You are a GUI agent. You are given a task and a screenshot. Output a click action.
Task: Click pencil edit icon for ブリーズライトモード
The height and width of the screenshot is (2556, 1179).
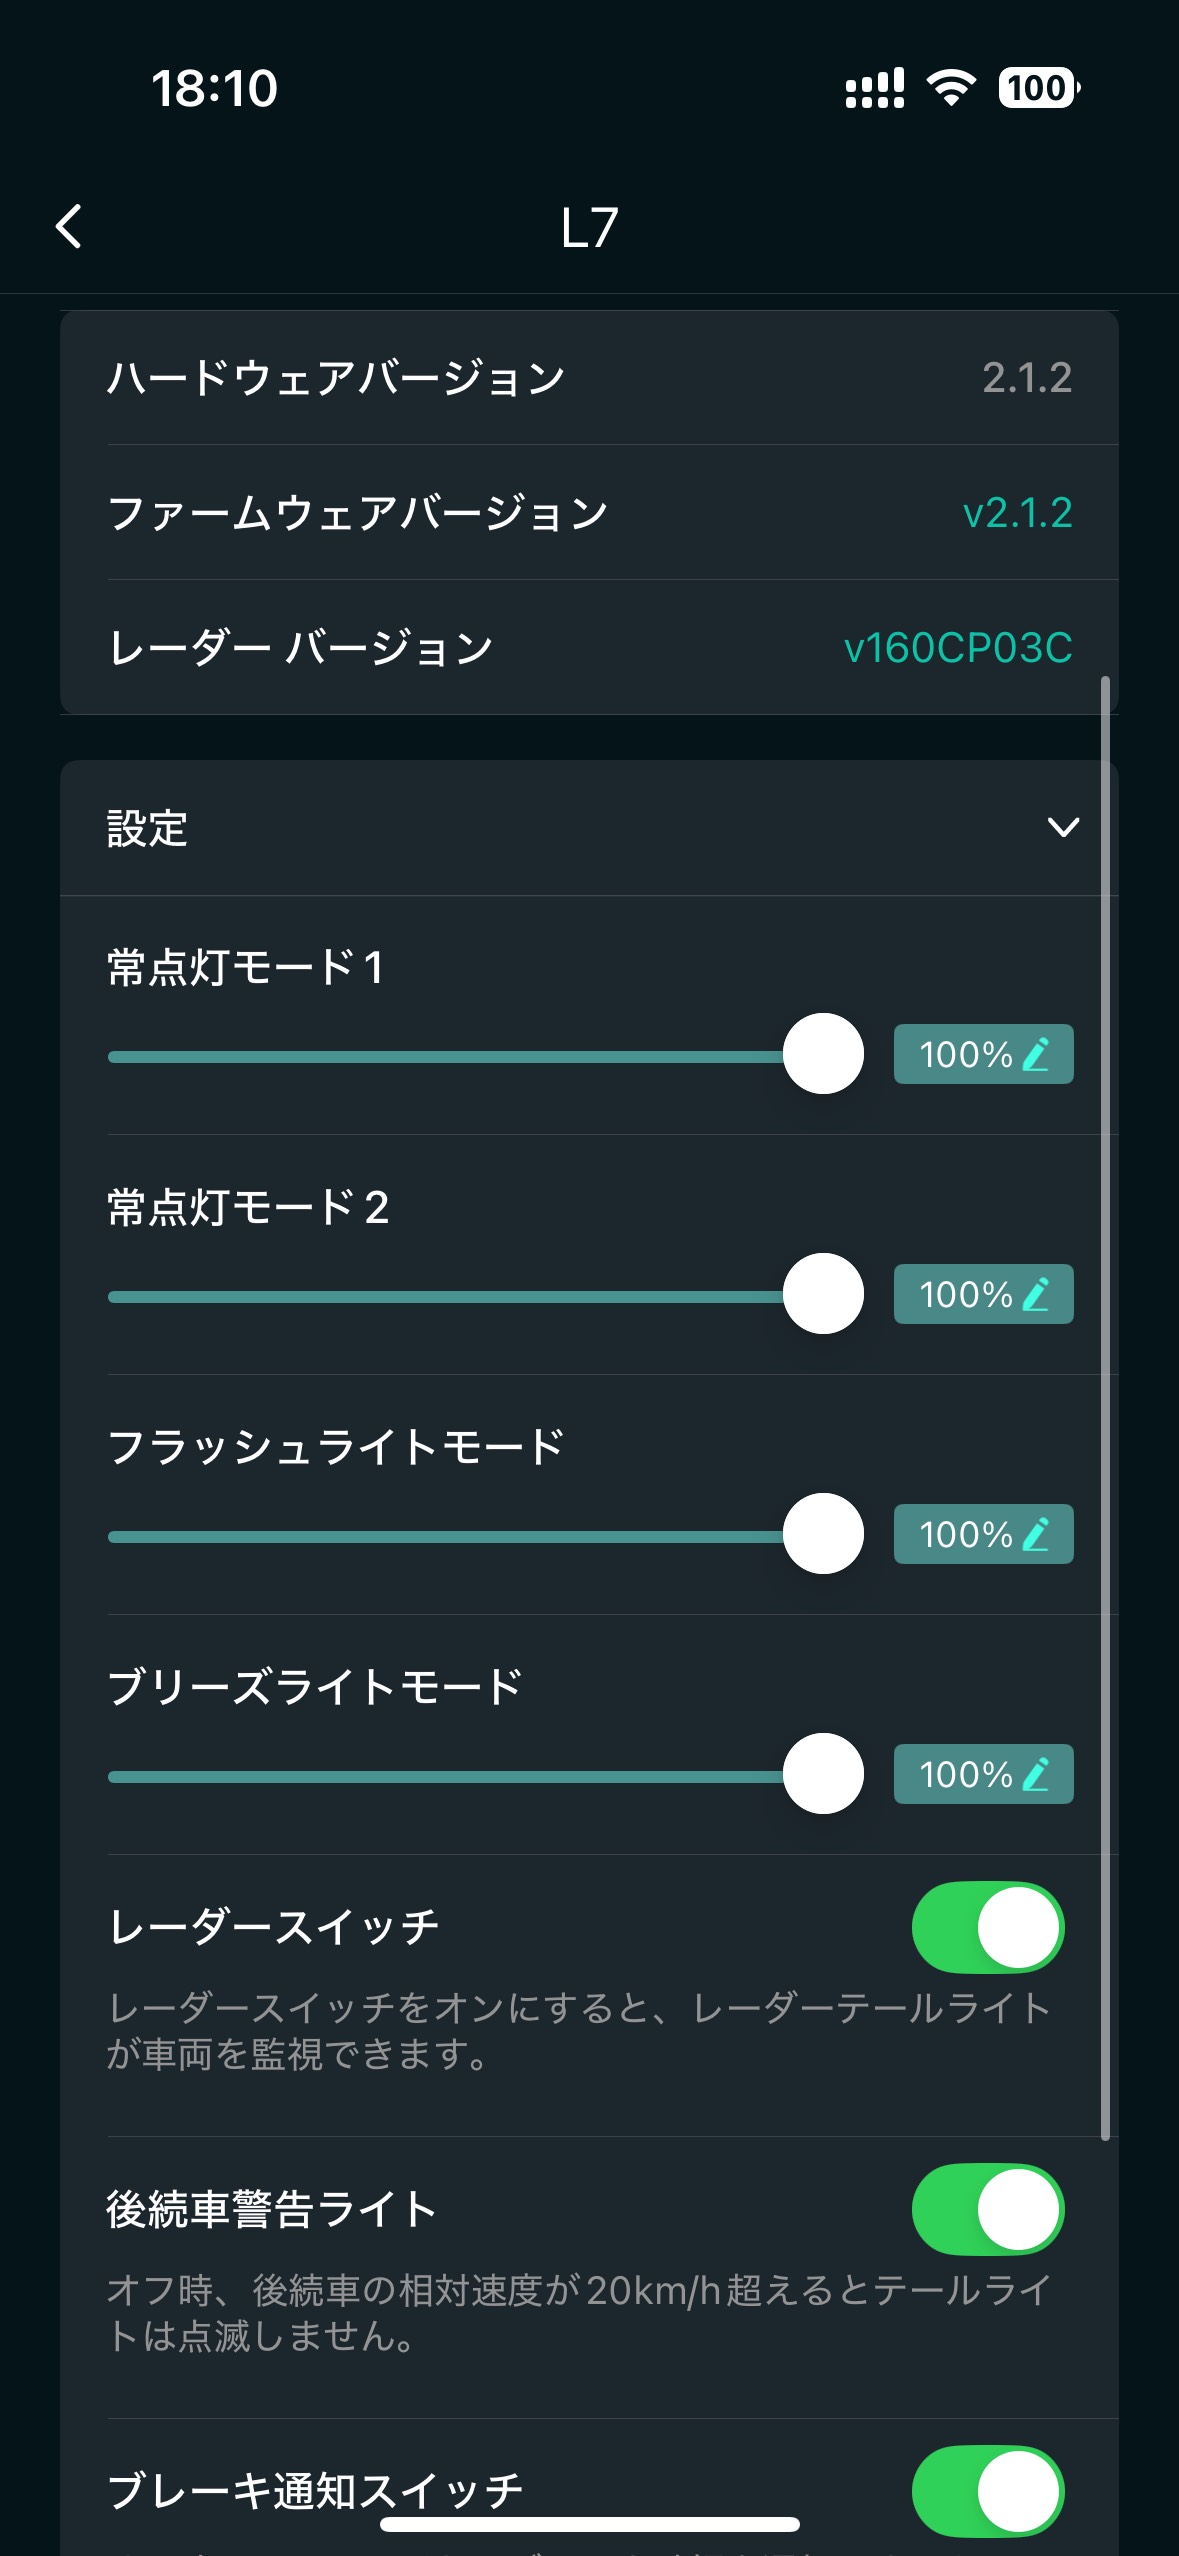[x=1037, y=1774]
